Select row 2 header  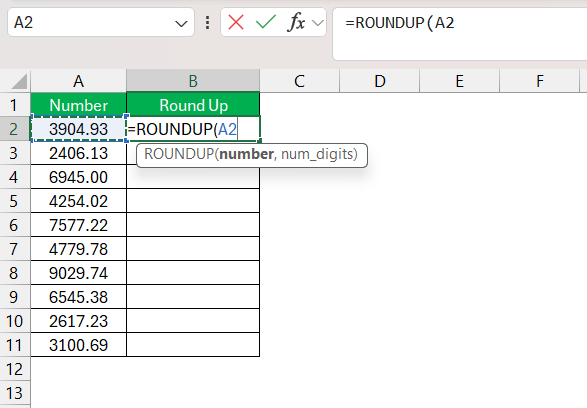(x=15, y=129)
